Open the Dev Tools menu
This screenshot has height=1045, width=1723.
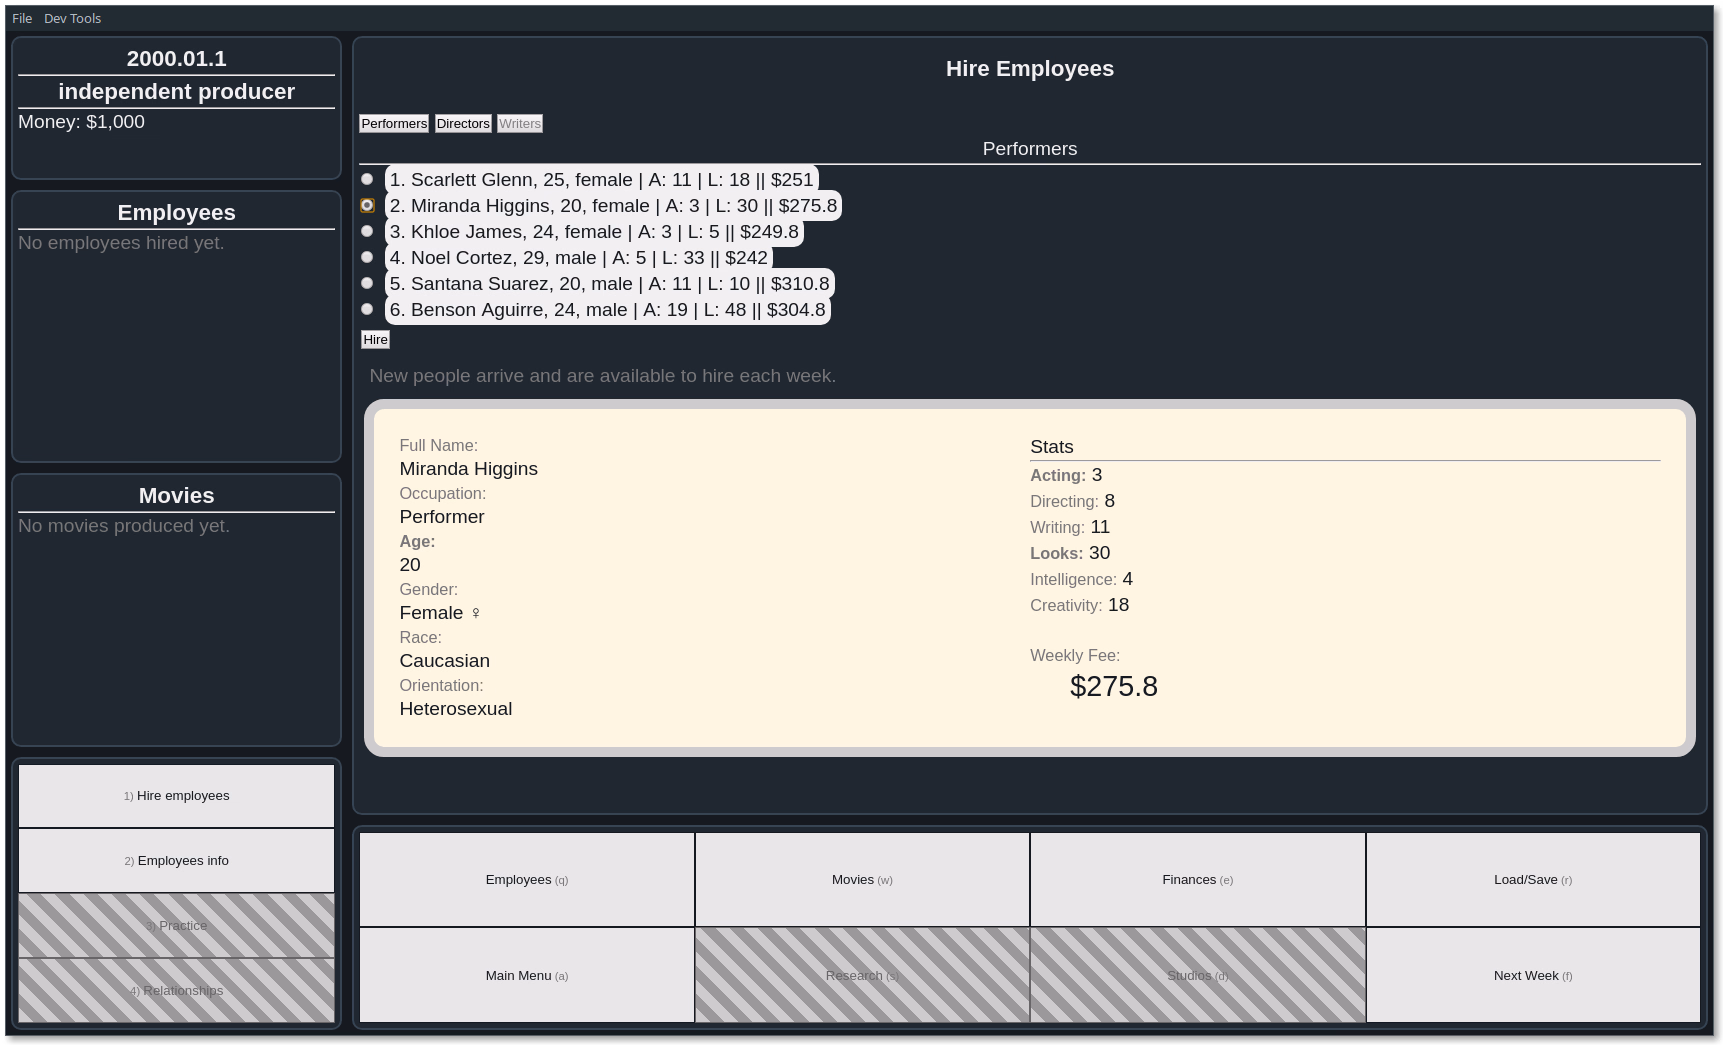72,18
